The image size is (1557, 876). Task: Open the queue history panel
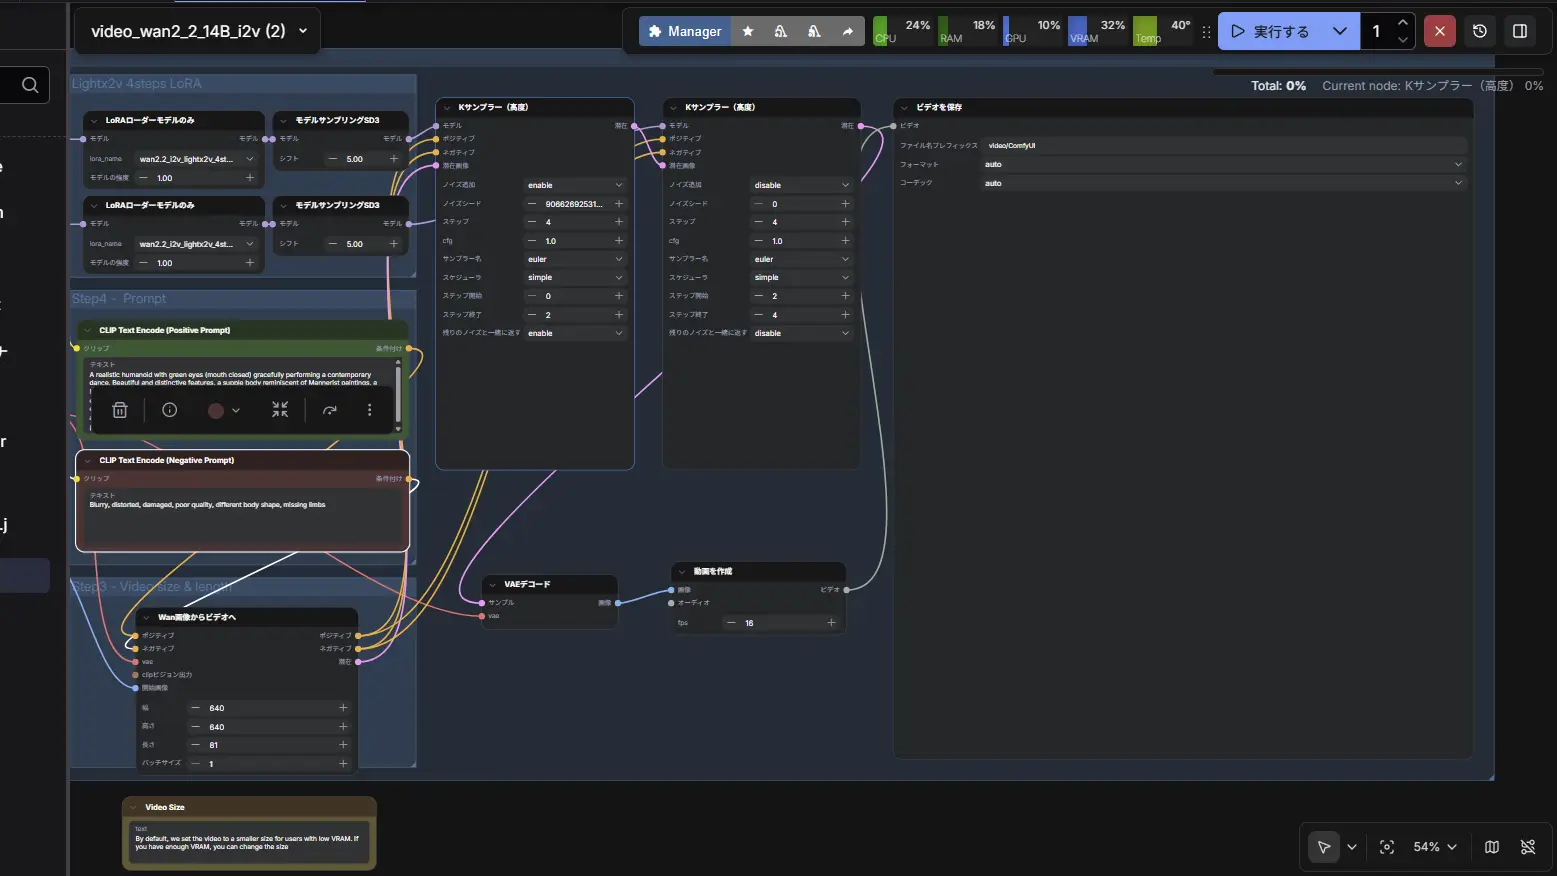[1480, 31]
